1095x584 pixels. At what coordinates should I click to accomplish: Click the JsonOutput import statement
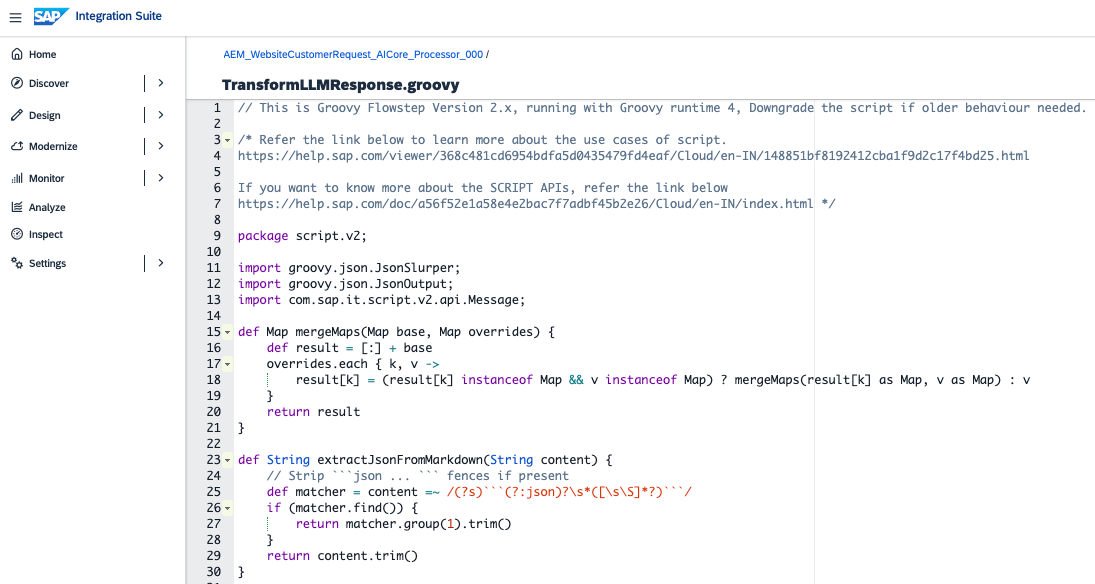(346, 284)
